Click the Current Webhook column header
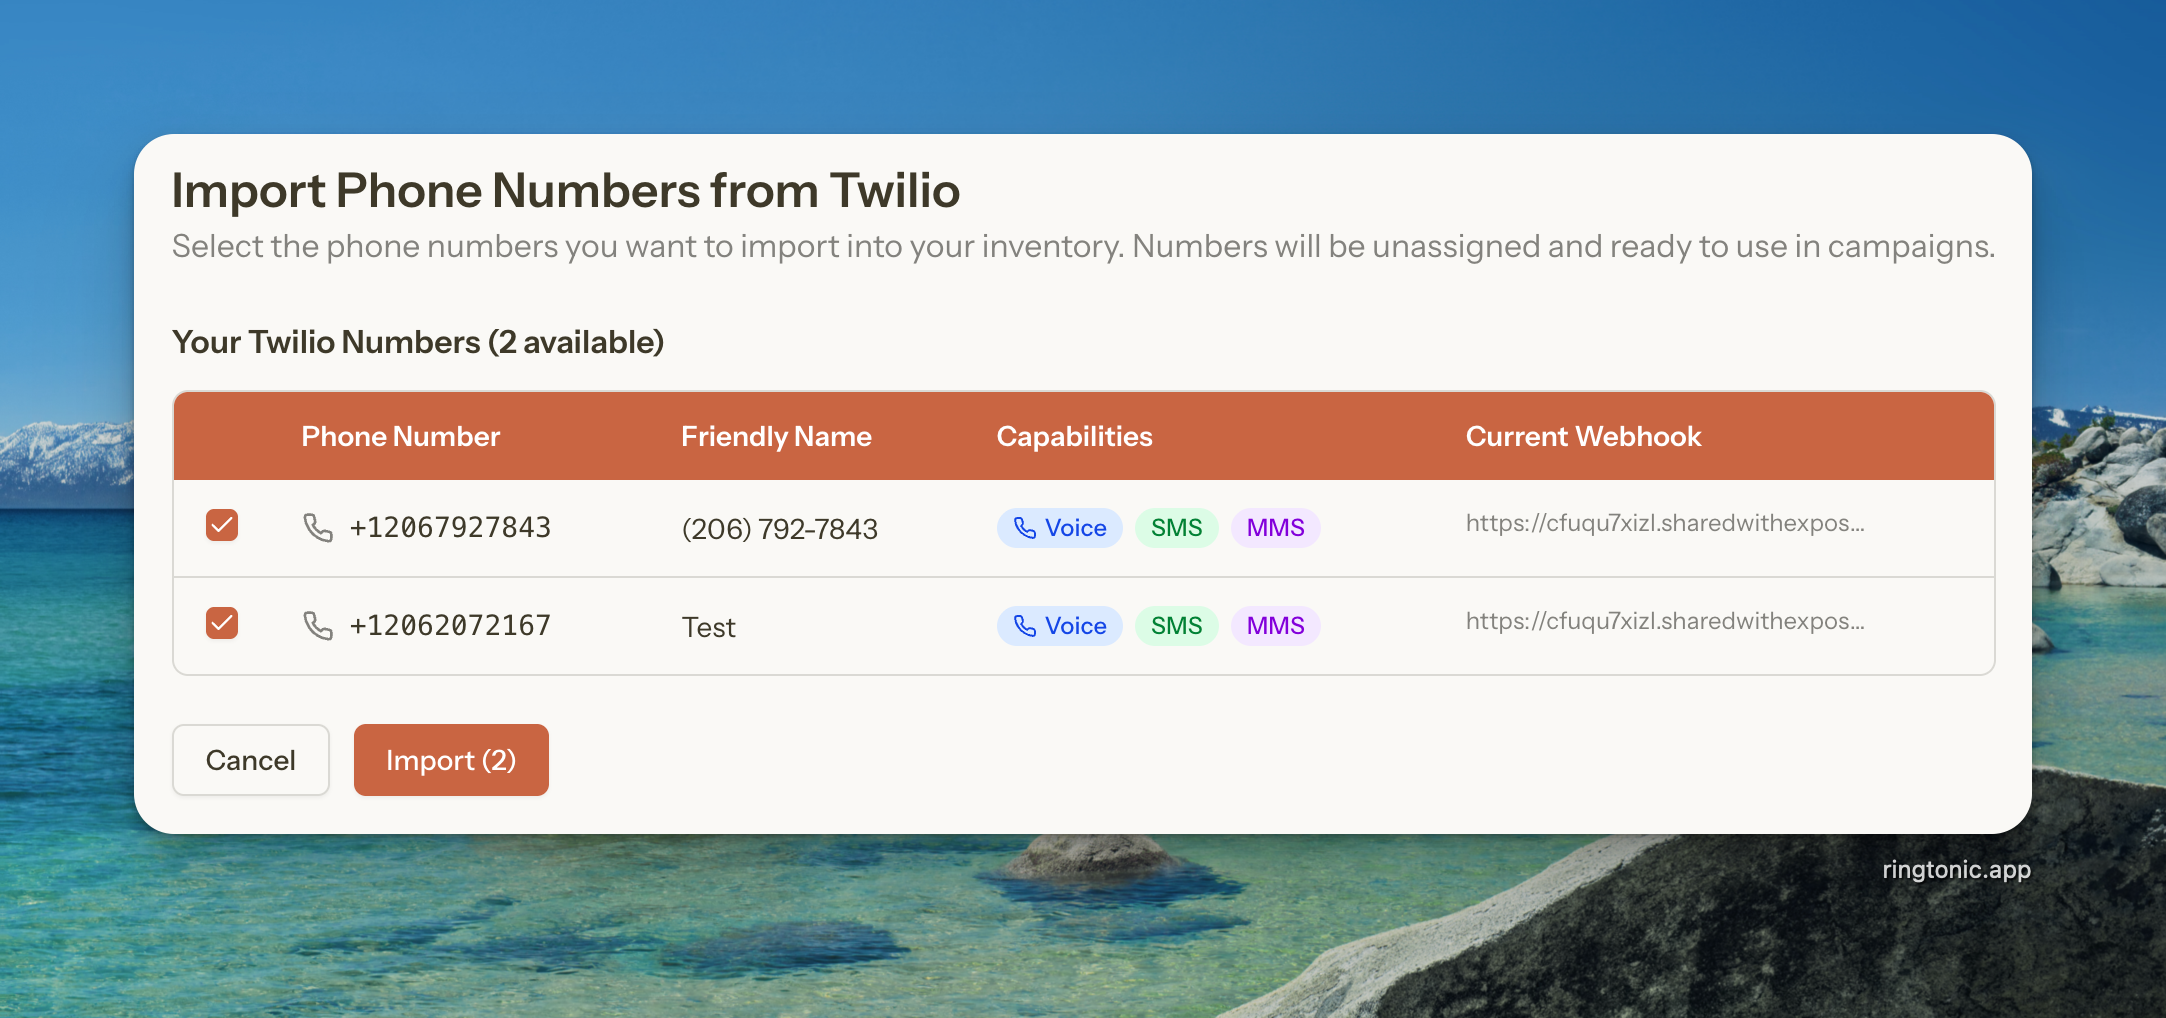The height and width of the screenshot is (1018, 2166). click(1583, 436)
